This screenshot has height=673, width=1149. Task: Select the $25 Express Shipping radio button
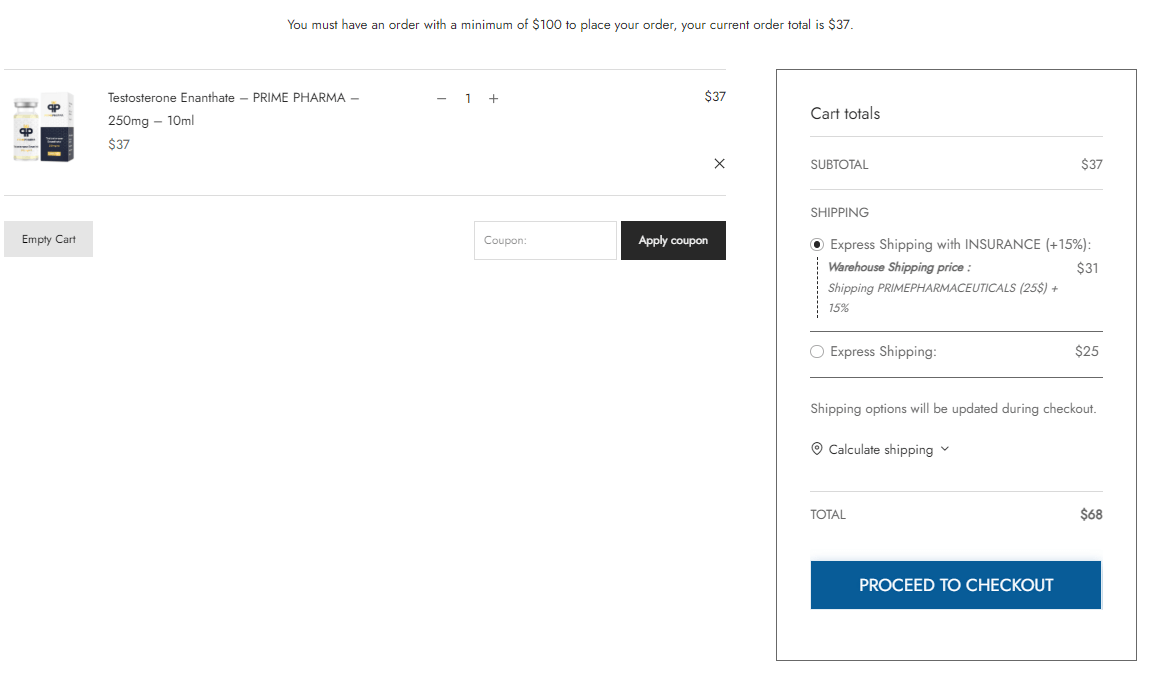click(x=817, y=352)
